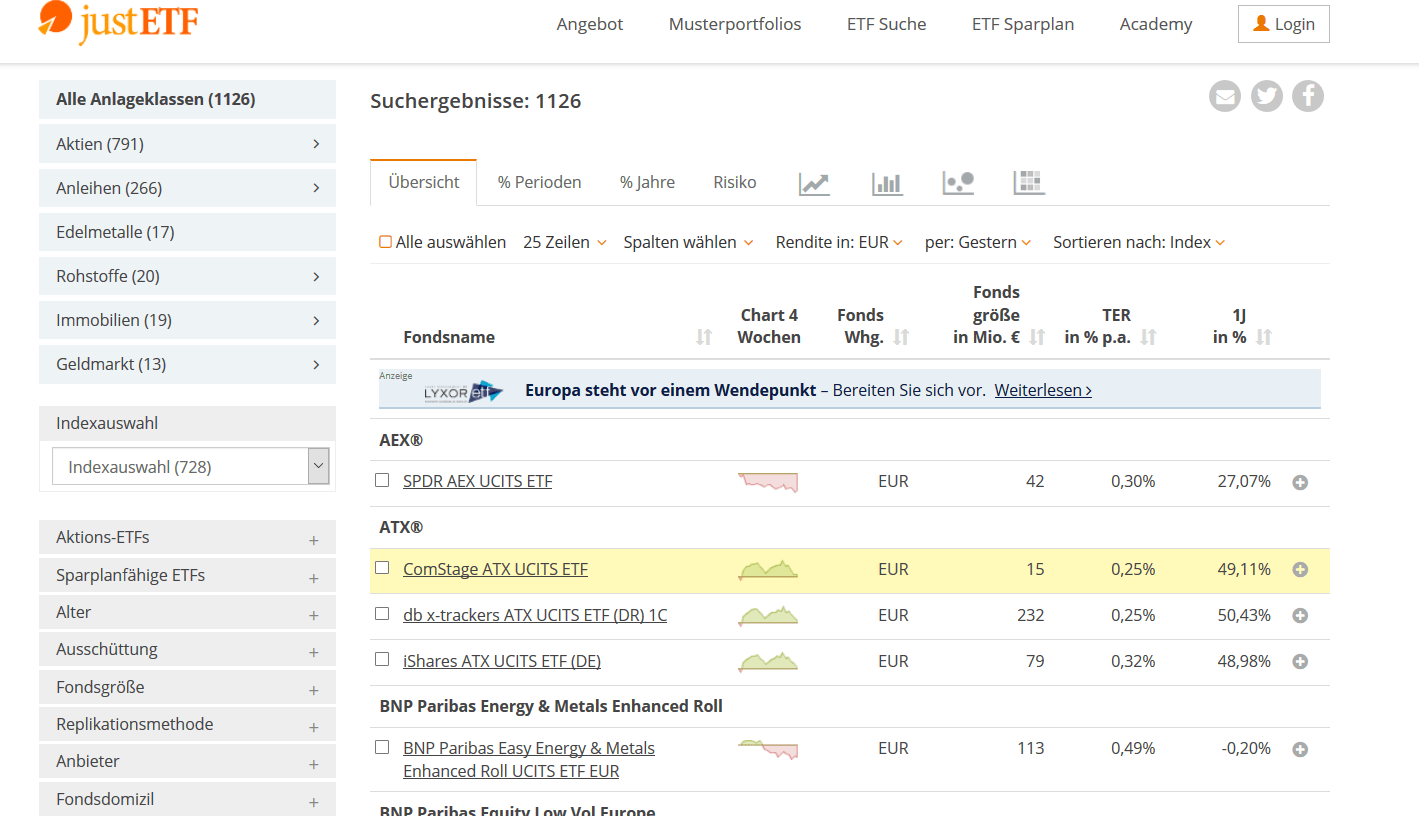Open ComStage ATX UCITS ETF link
This screenshot has height=816, width=1419.
click(x=496, y=569)
